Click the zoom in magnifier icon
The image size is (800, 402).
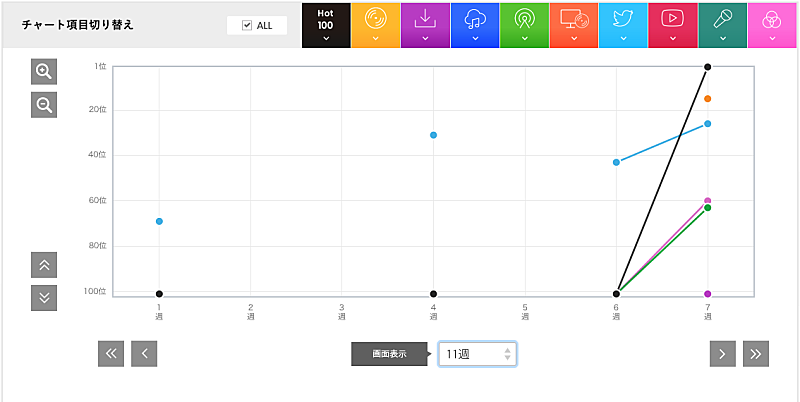[44, 71]
